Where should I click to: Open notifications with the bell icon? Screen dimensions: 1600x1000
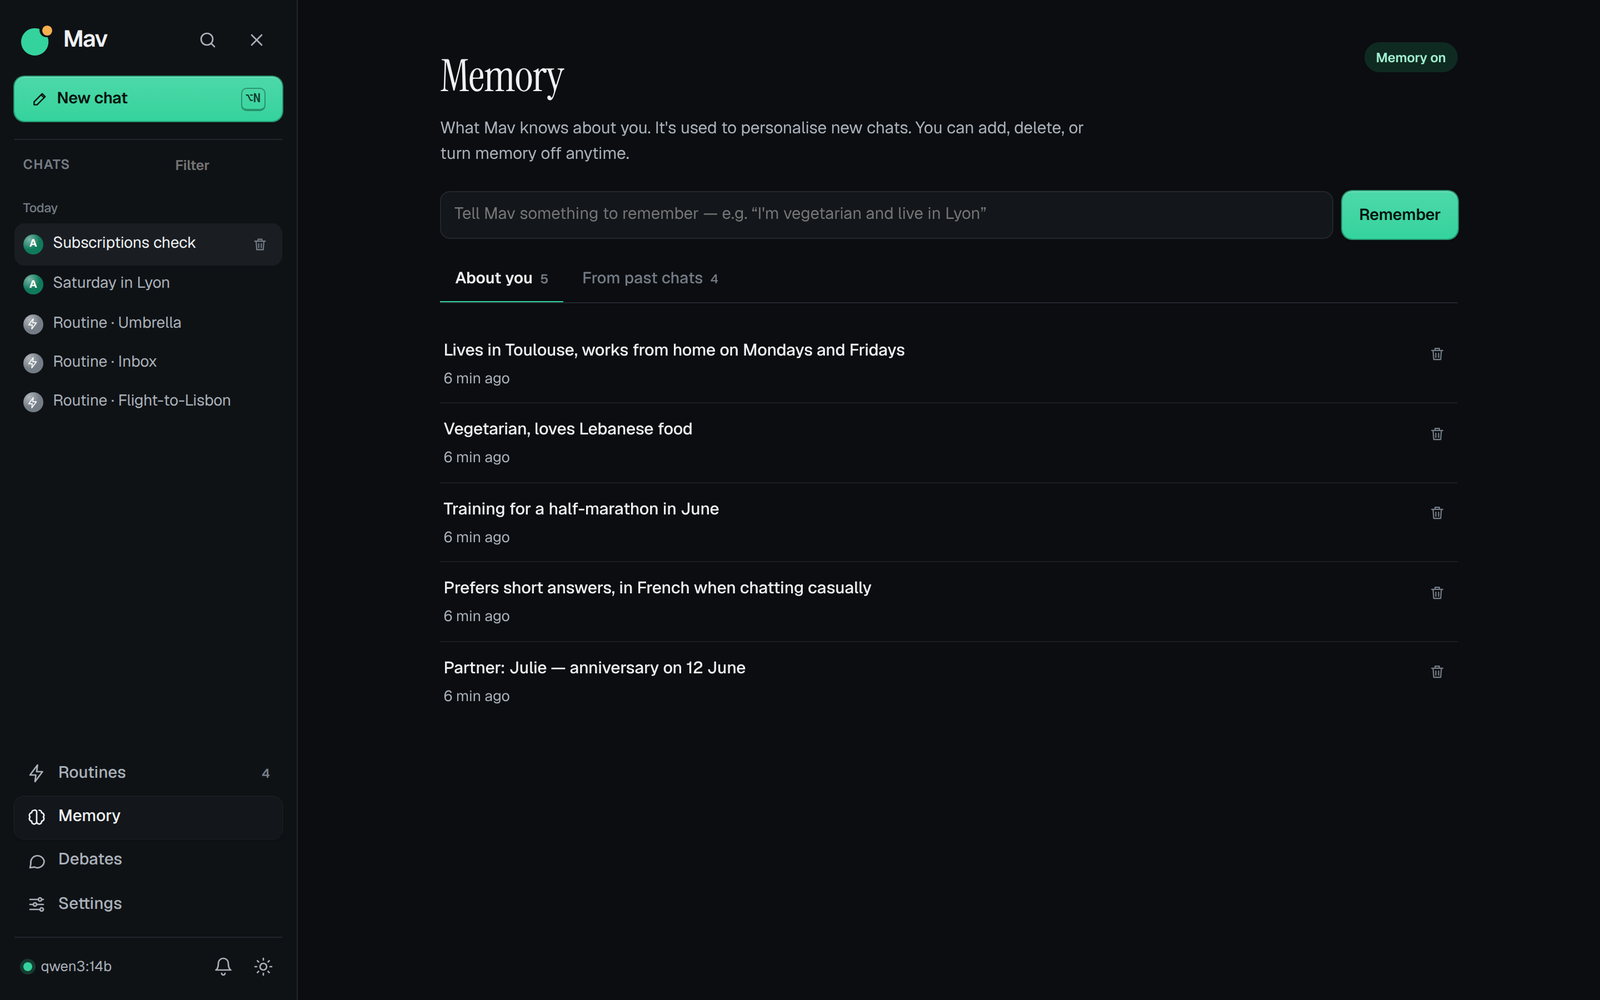click(x=223, y=967)
